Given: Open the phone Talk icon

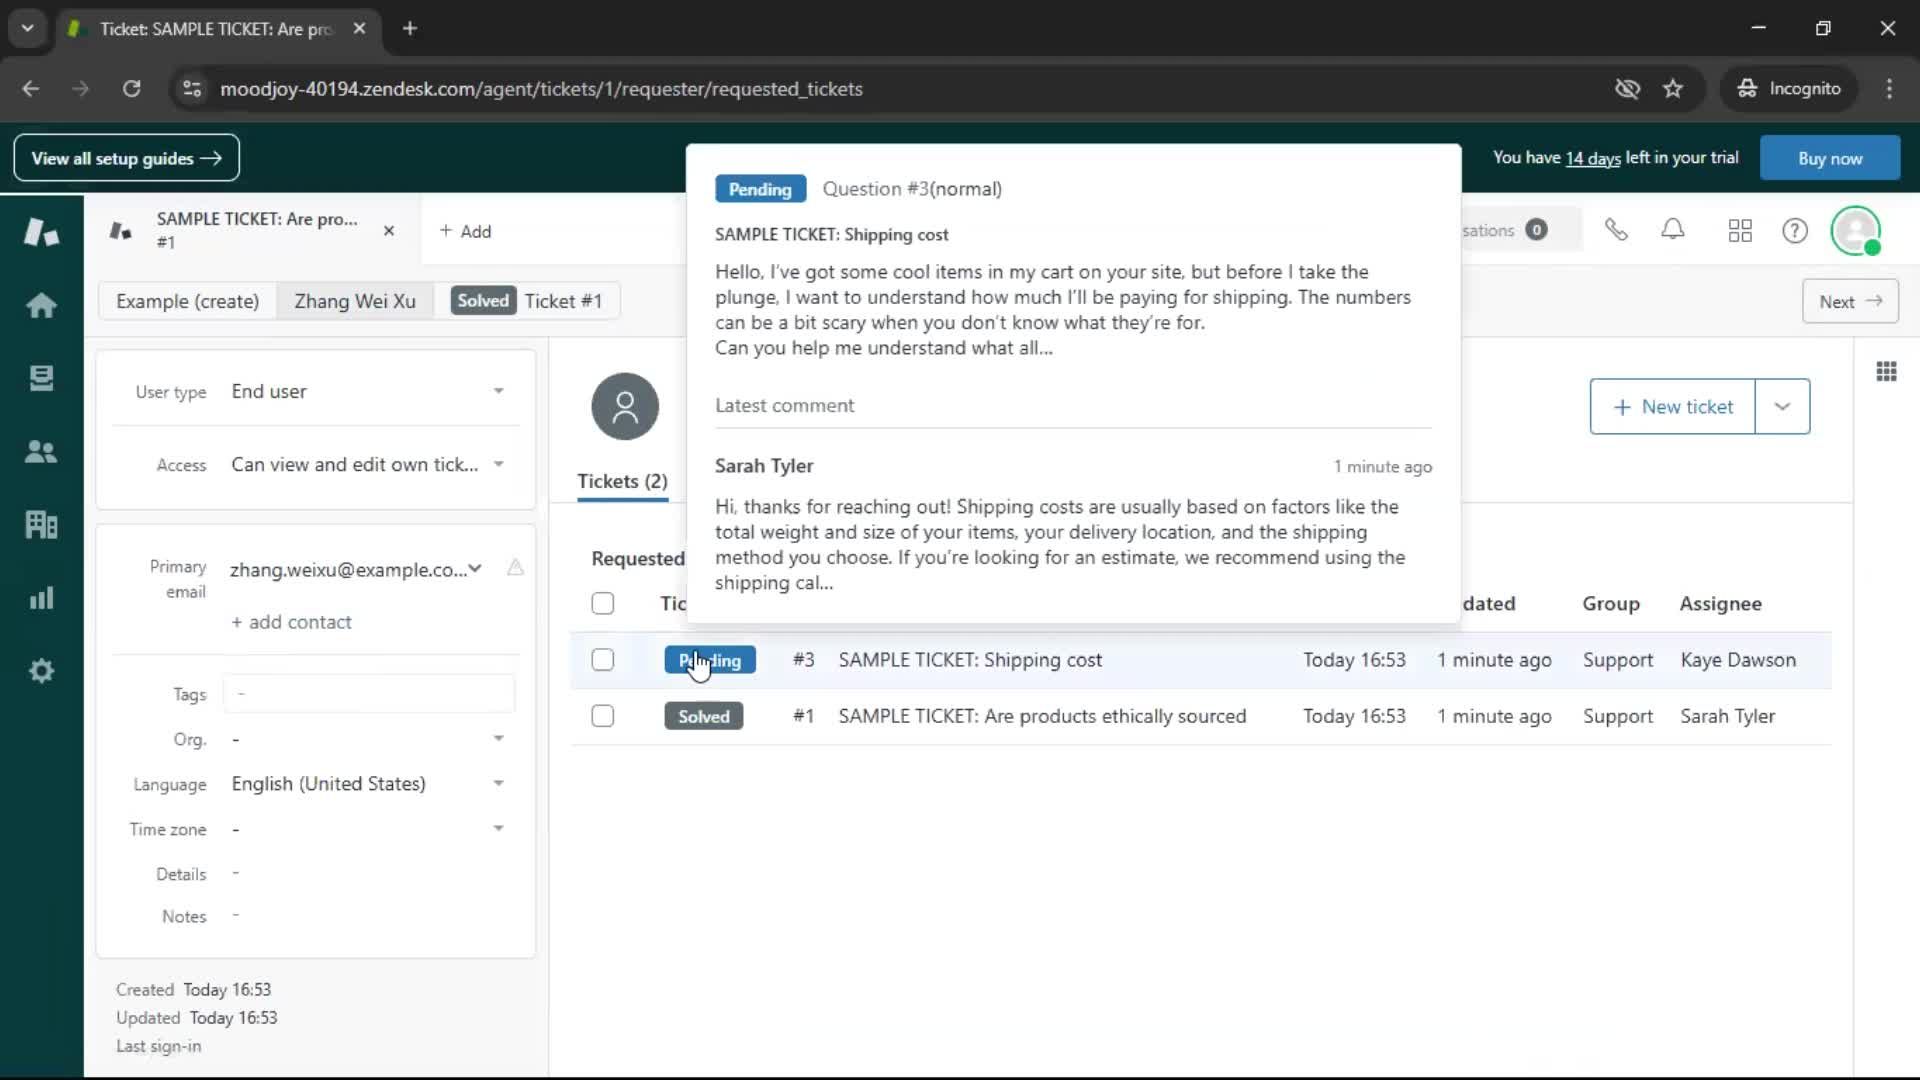Looking at the screenshot, I should point(1616,231).
